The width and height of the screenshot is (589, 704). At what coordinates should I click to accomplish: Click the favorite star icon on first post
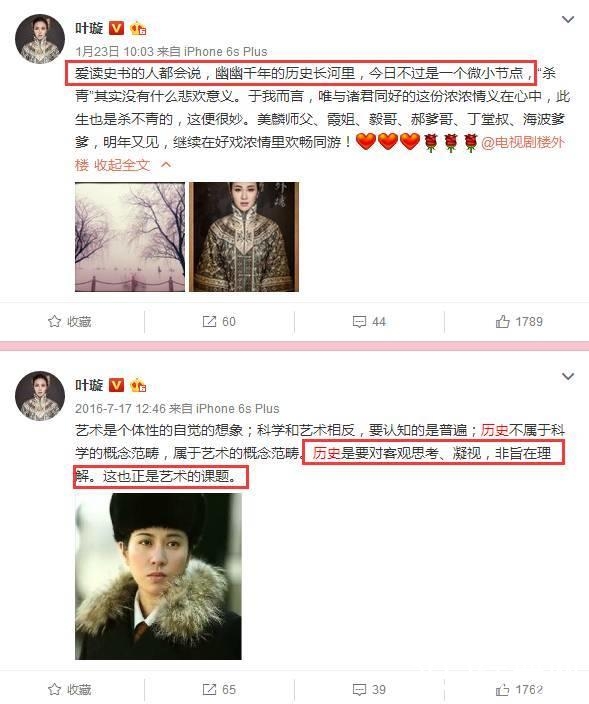[54, 321]
